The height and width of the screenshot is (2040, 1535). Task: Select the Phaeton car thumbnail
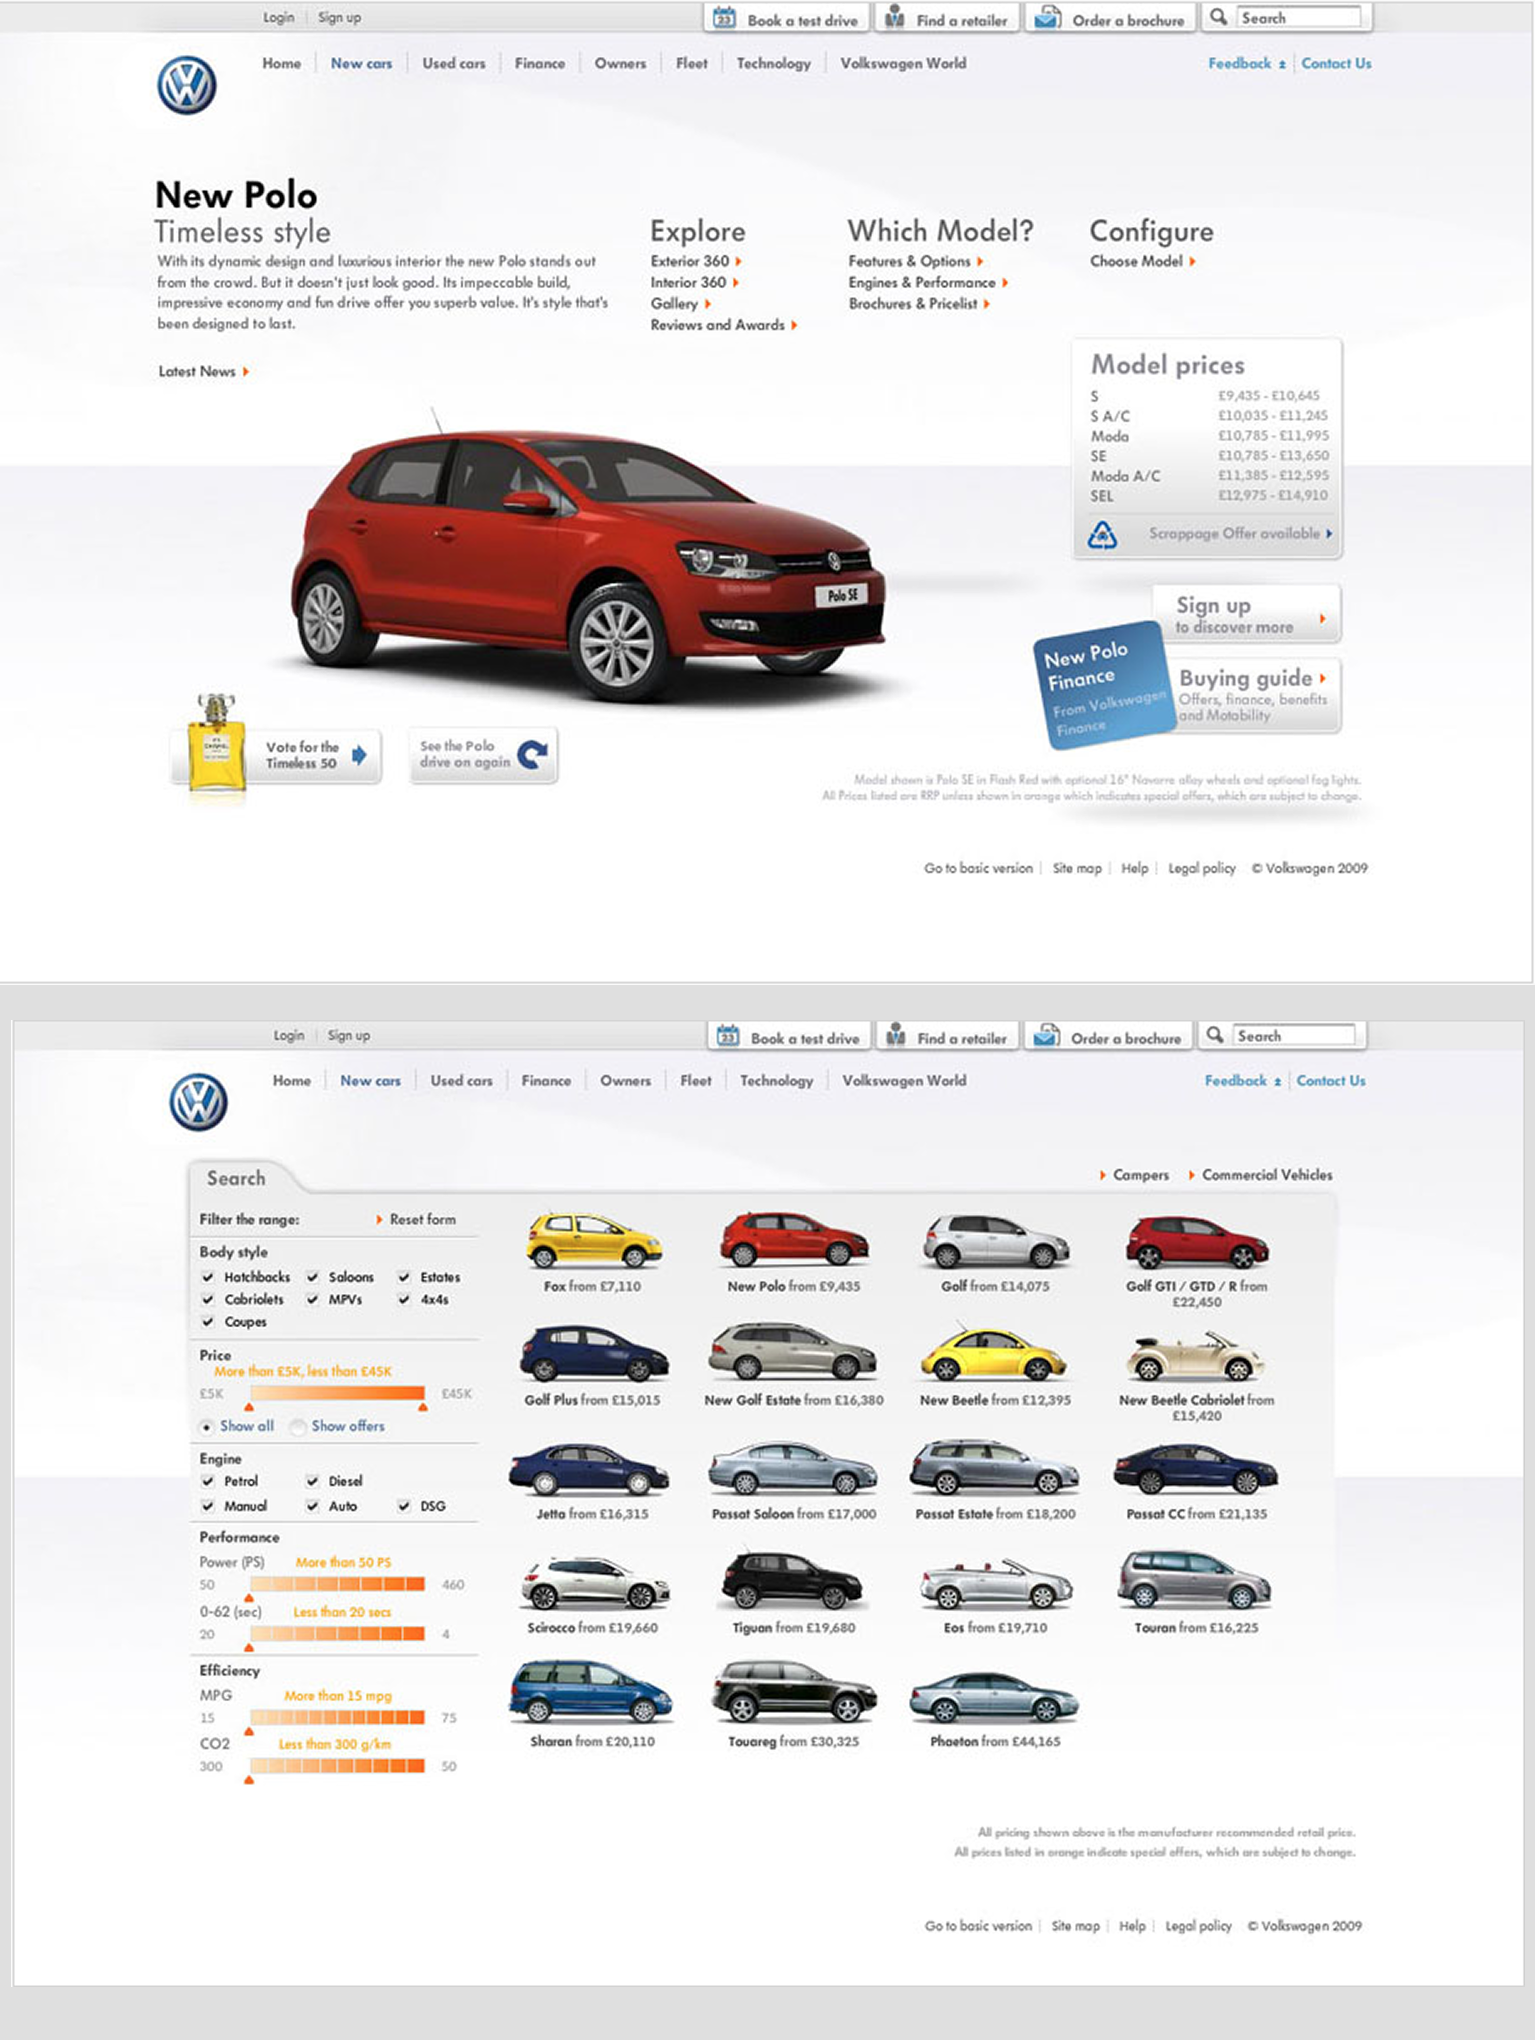pos(994,1697)
